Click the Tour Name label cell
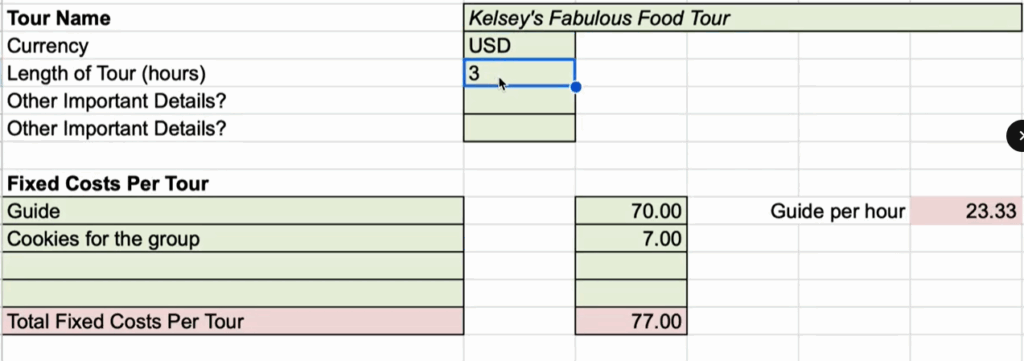Viewport: 1024px width, 361px height. (232, 18)
